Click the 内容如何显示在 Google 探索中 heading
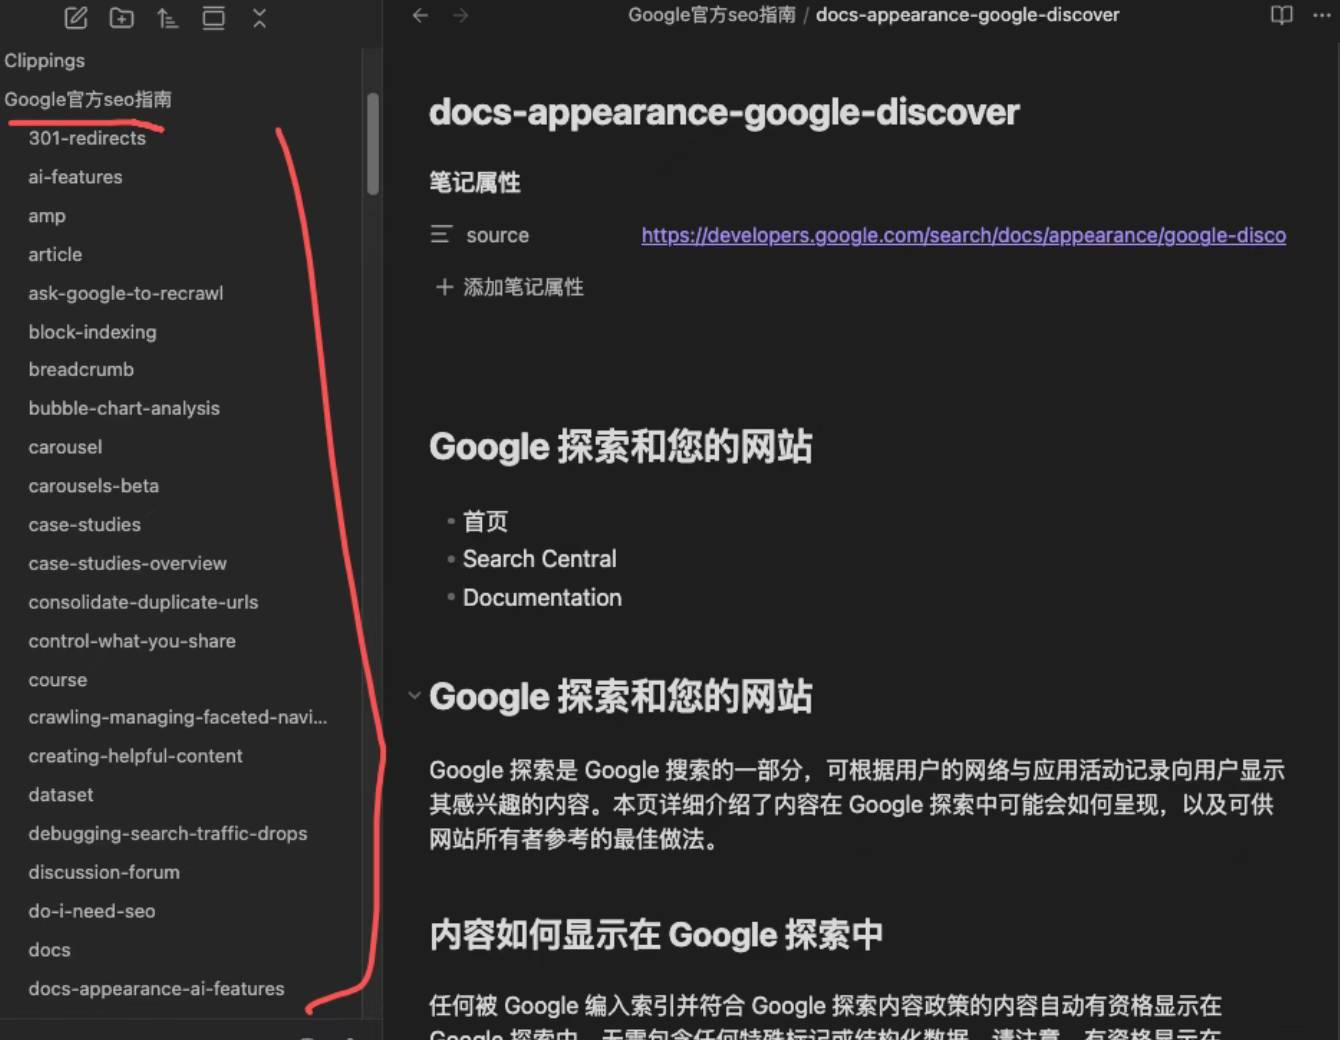This screenshot has height=1040, width=1340. tap(656, 935)
